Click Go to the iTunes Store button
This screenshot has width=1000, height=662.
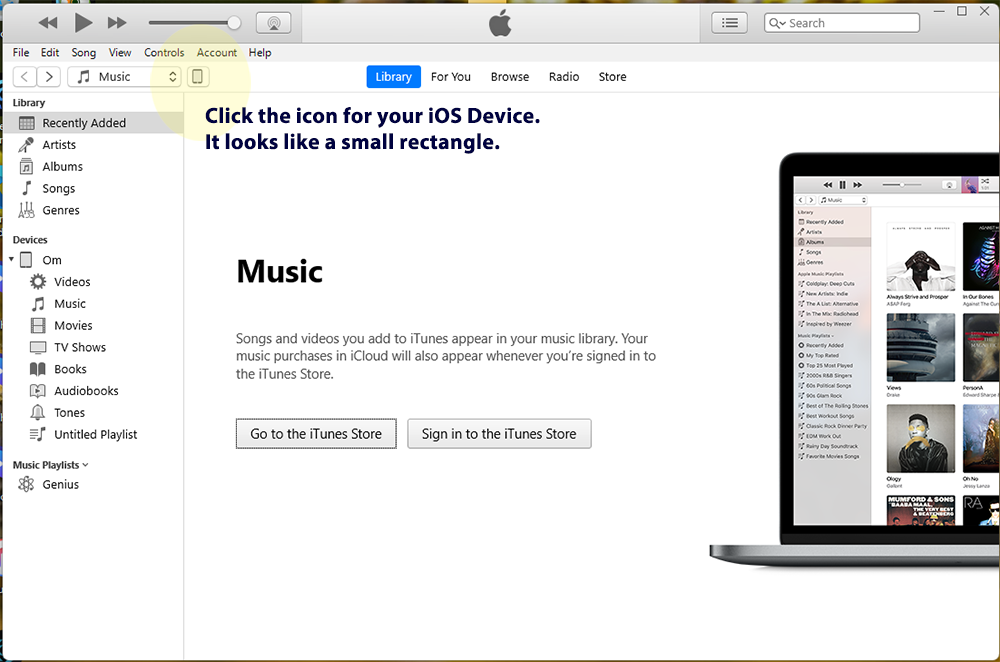[316, 434]
